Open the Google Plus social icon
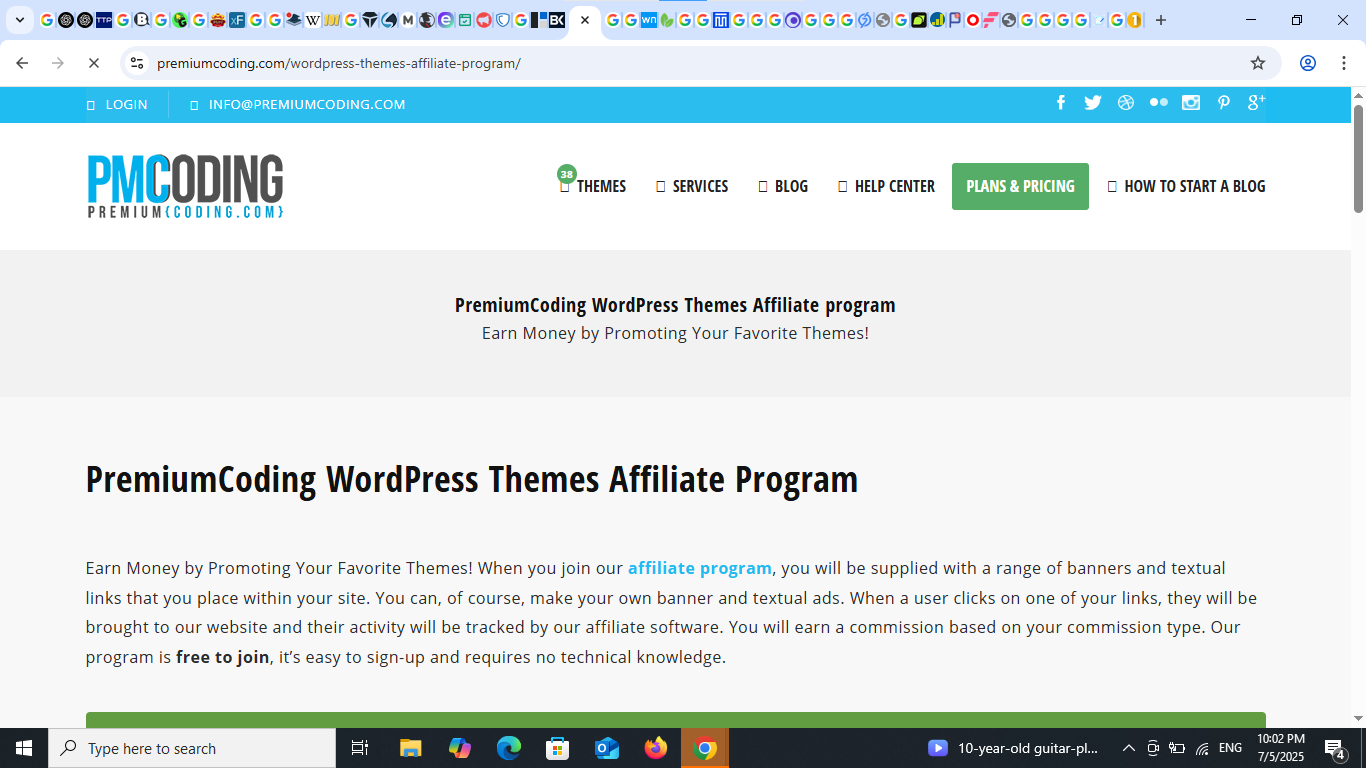Viewport: 1366px width, 768px height. [1256, 103]
